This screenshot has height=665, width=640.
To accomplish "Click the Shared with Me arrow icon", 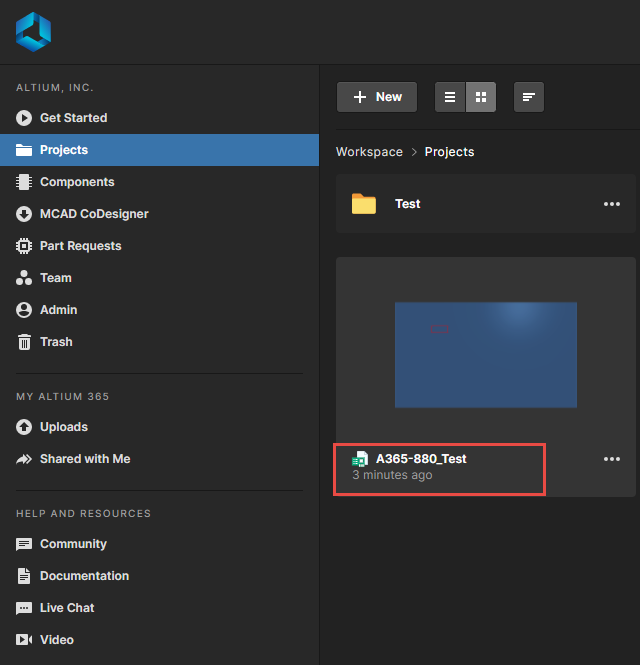I will point(24,459).
